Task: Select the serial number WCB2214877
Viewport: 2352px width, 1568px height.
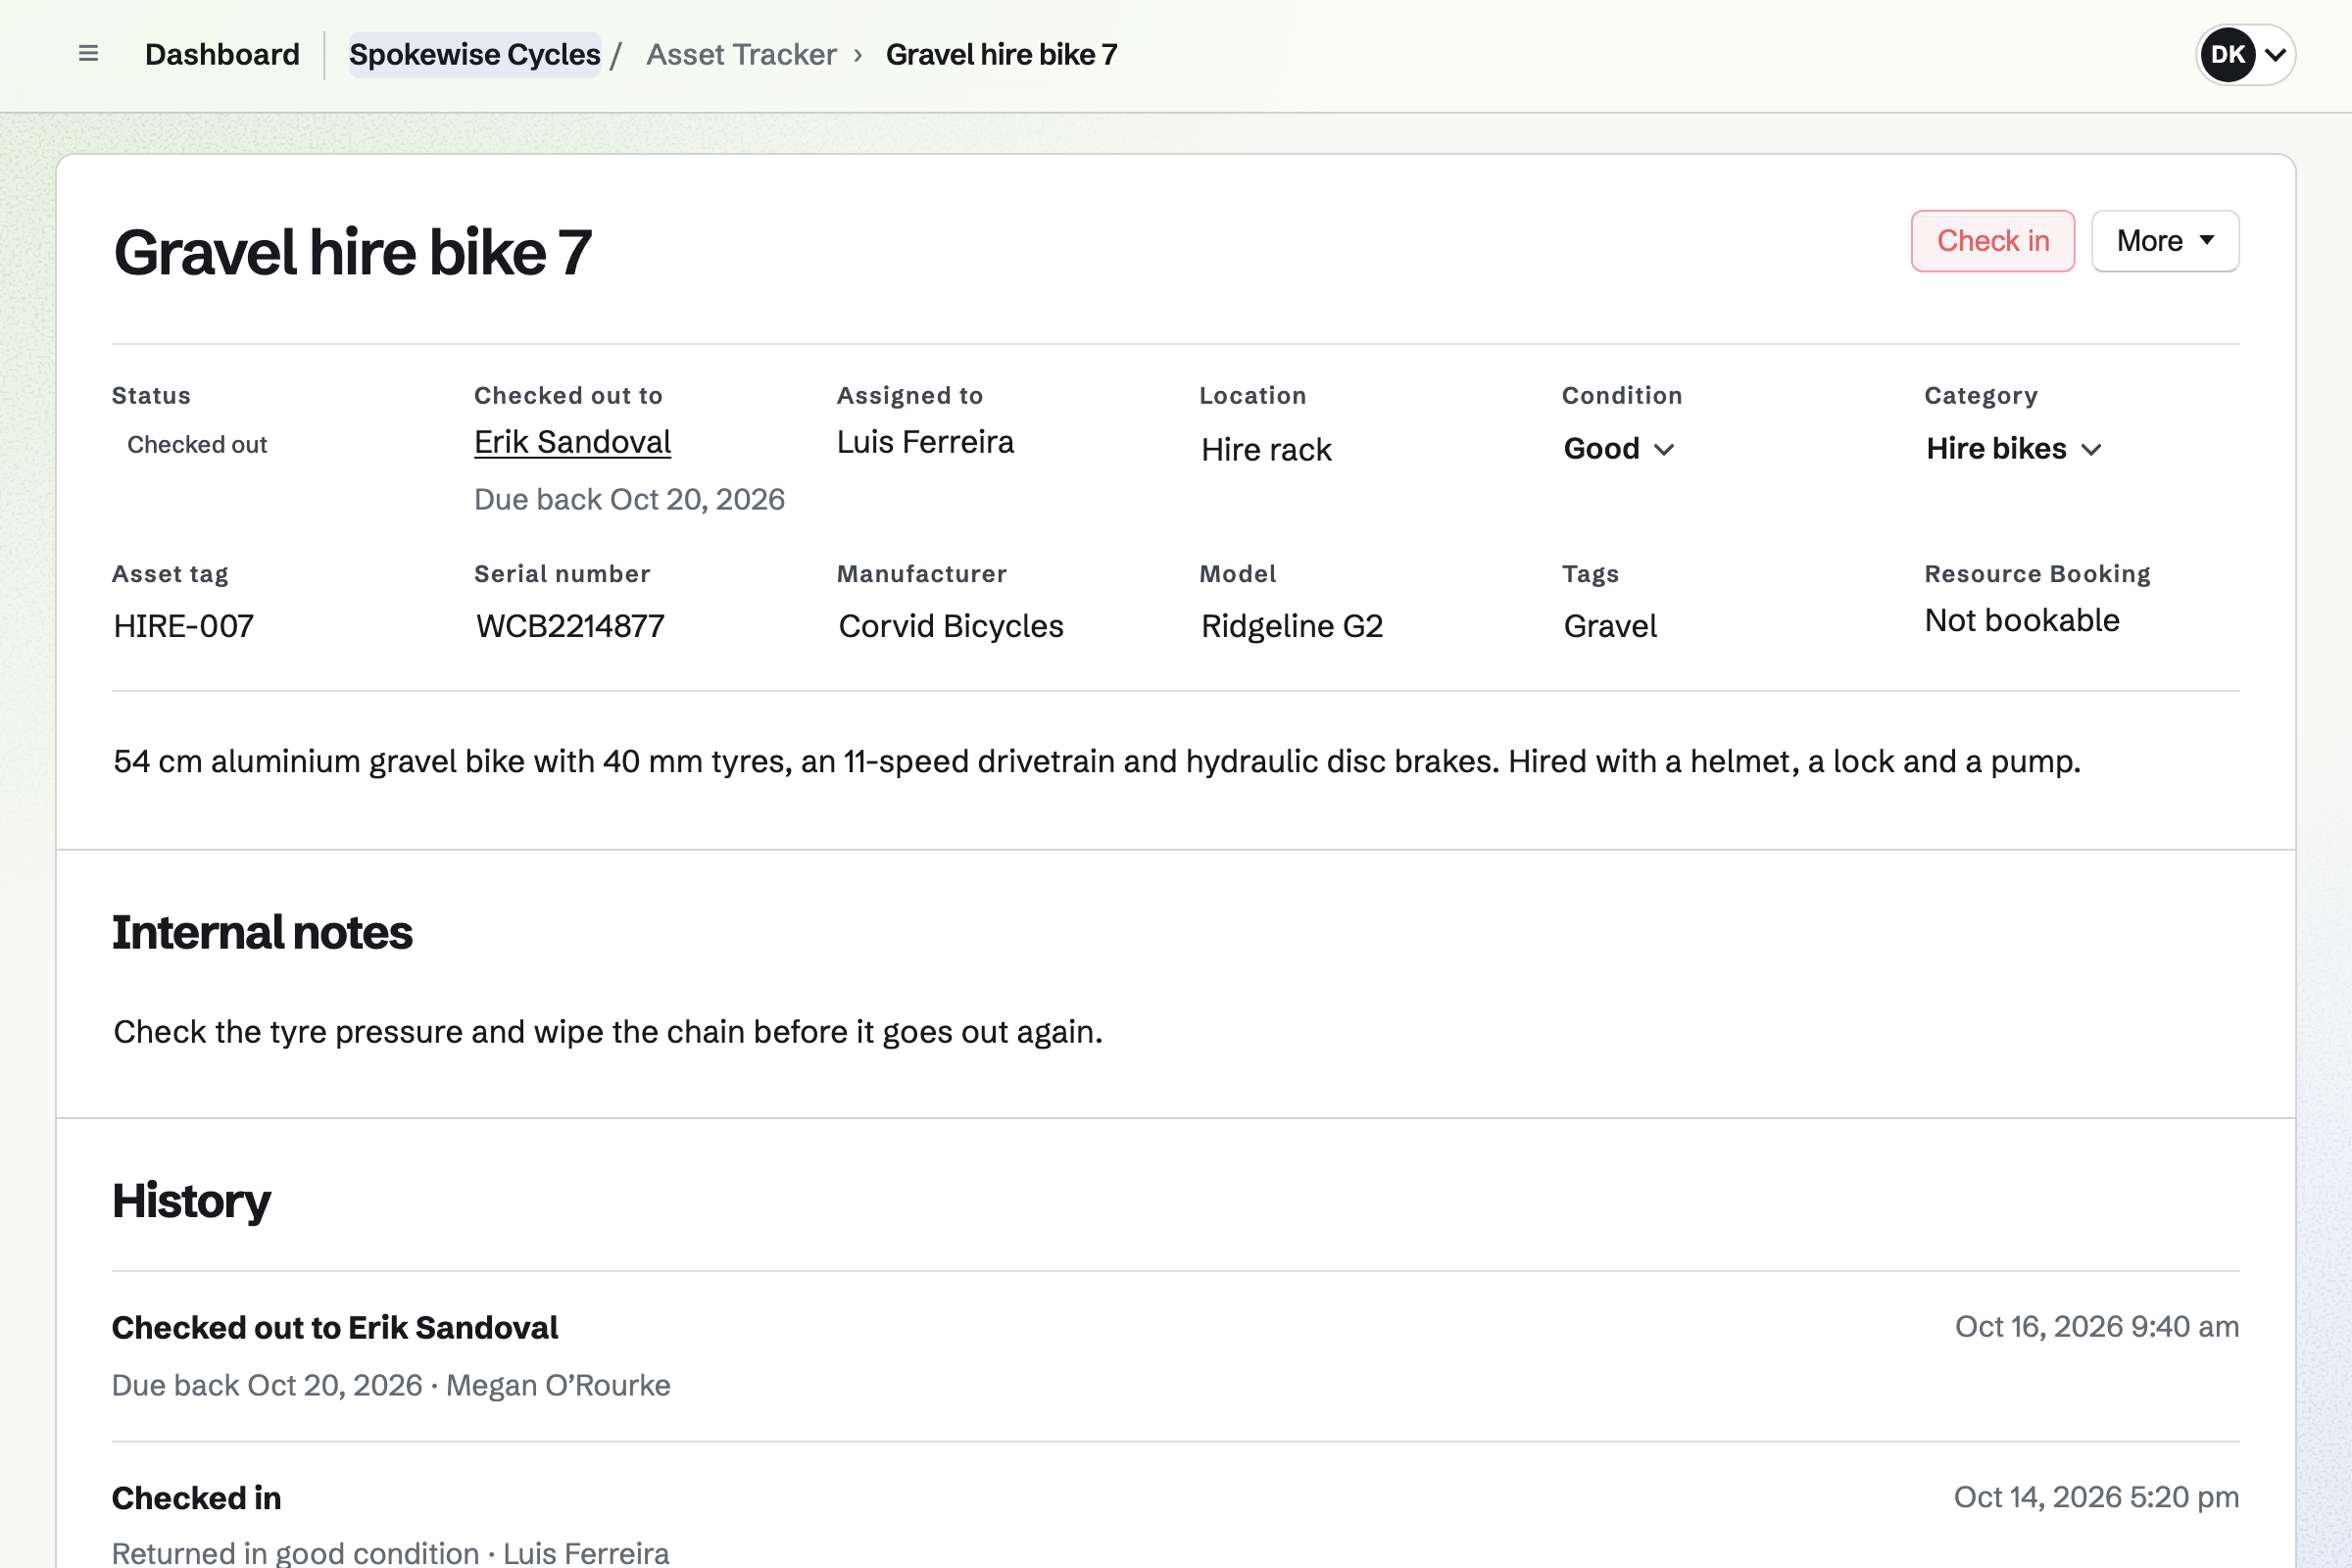Action: (x=570, y=626)
